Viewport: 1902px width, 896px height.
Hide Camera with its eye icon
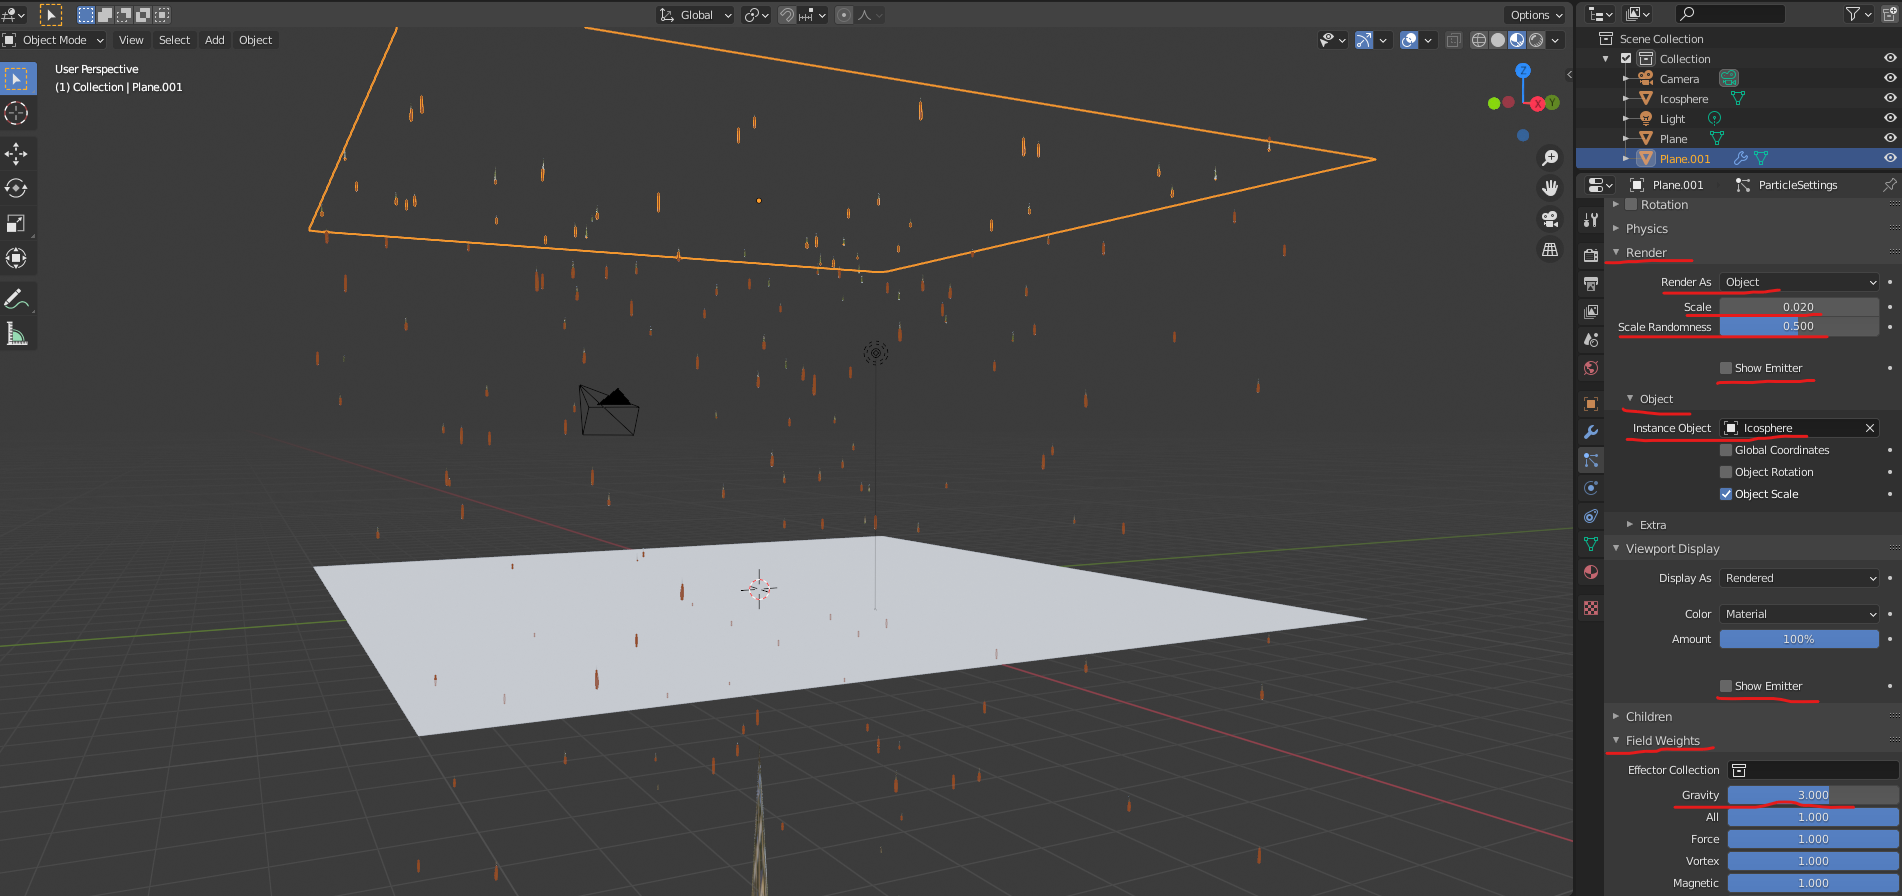pos(1890,78)
